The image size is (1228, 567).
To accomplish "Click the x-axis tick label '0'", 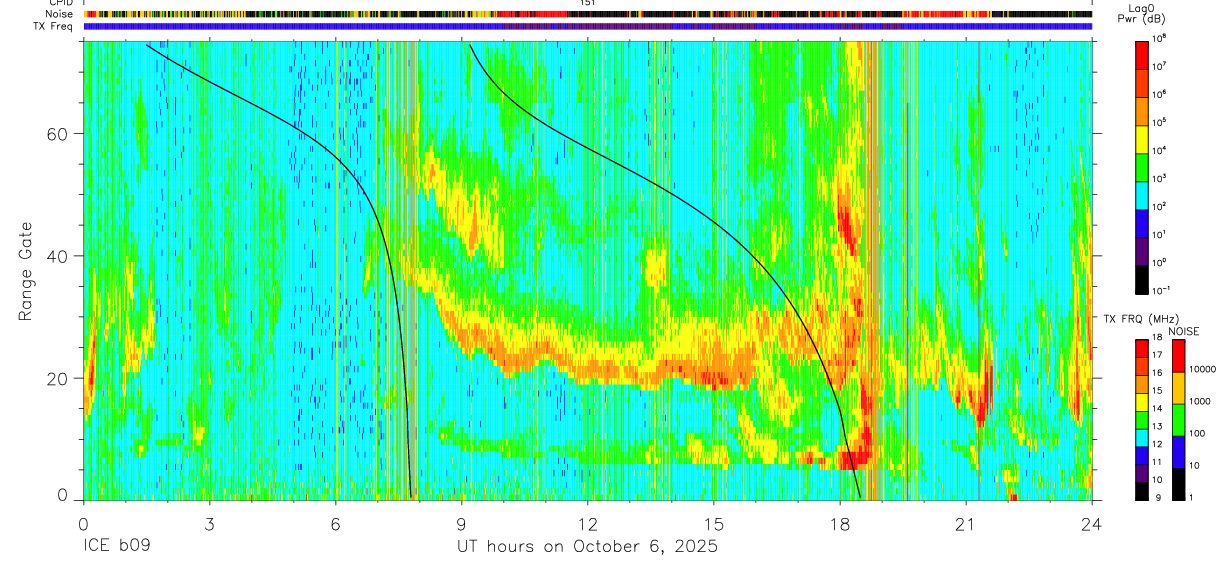I will point(83,524).
